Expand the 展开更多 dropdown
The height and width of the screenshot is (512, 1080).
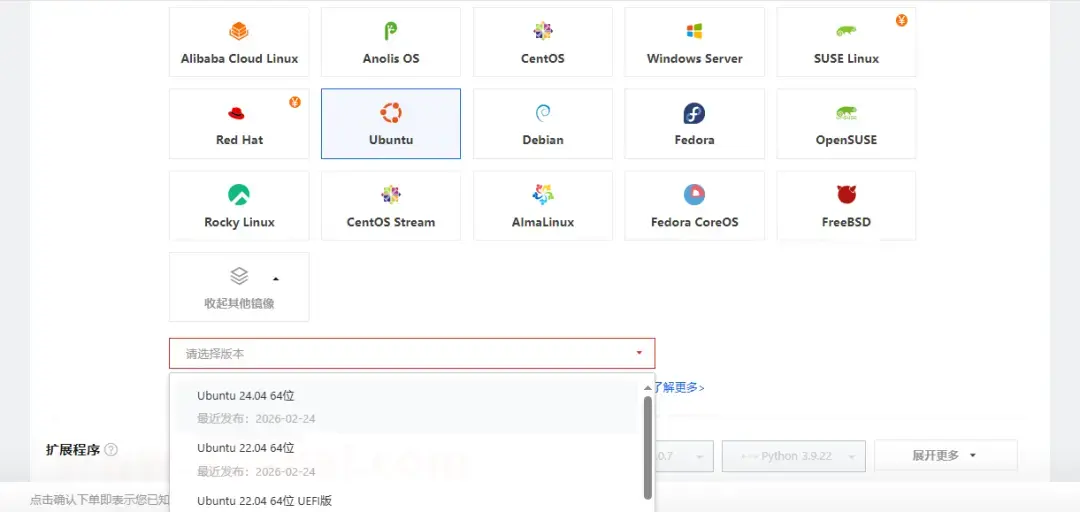tap(946, 455)
